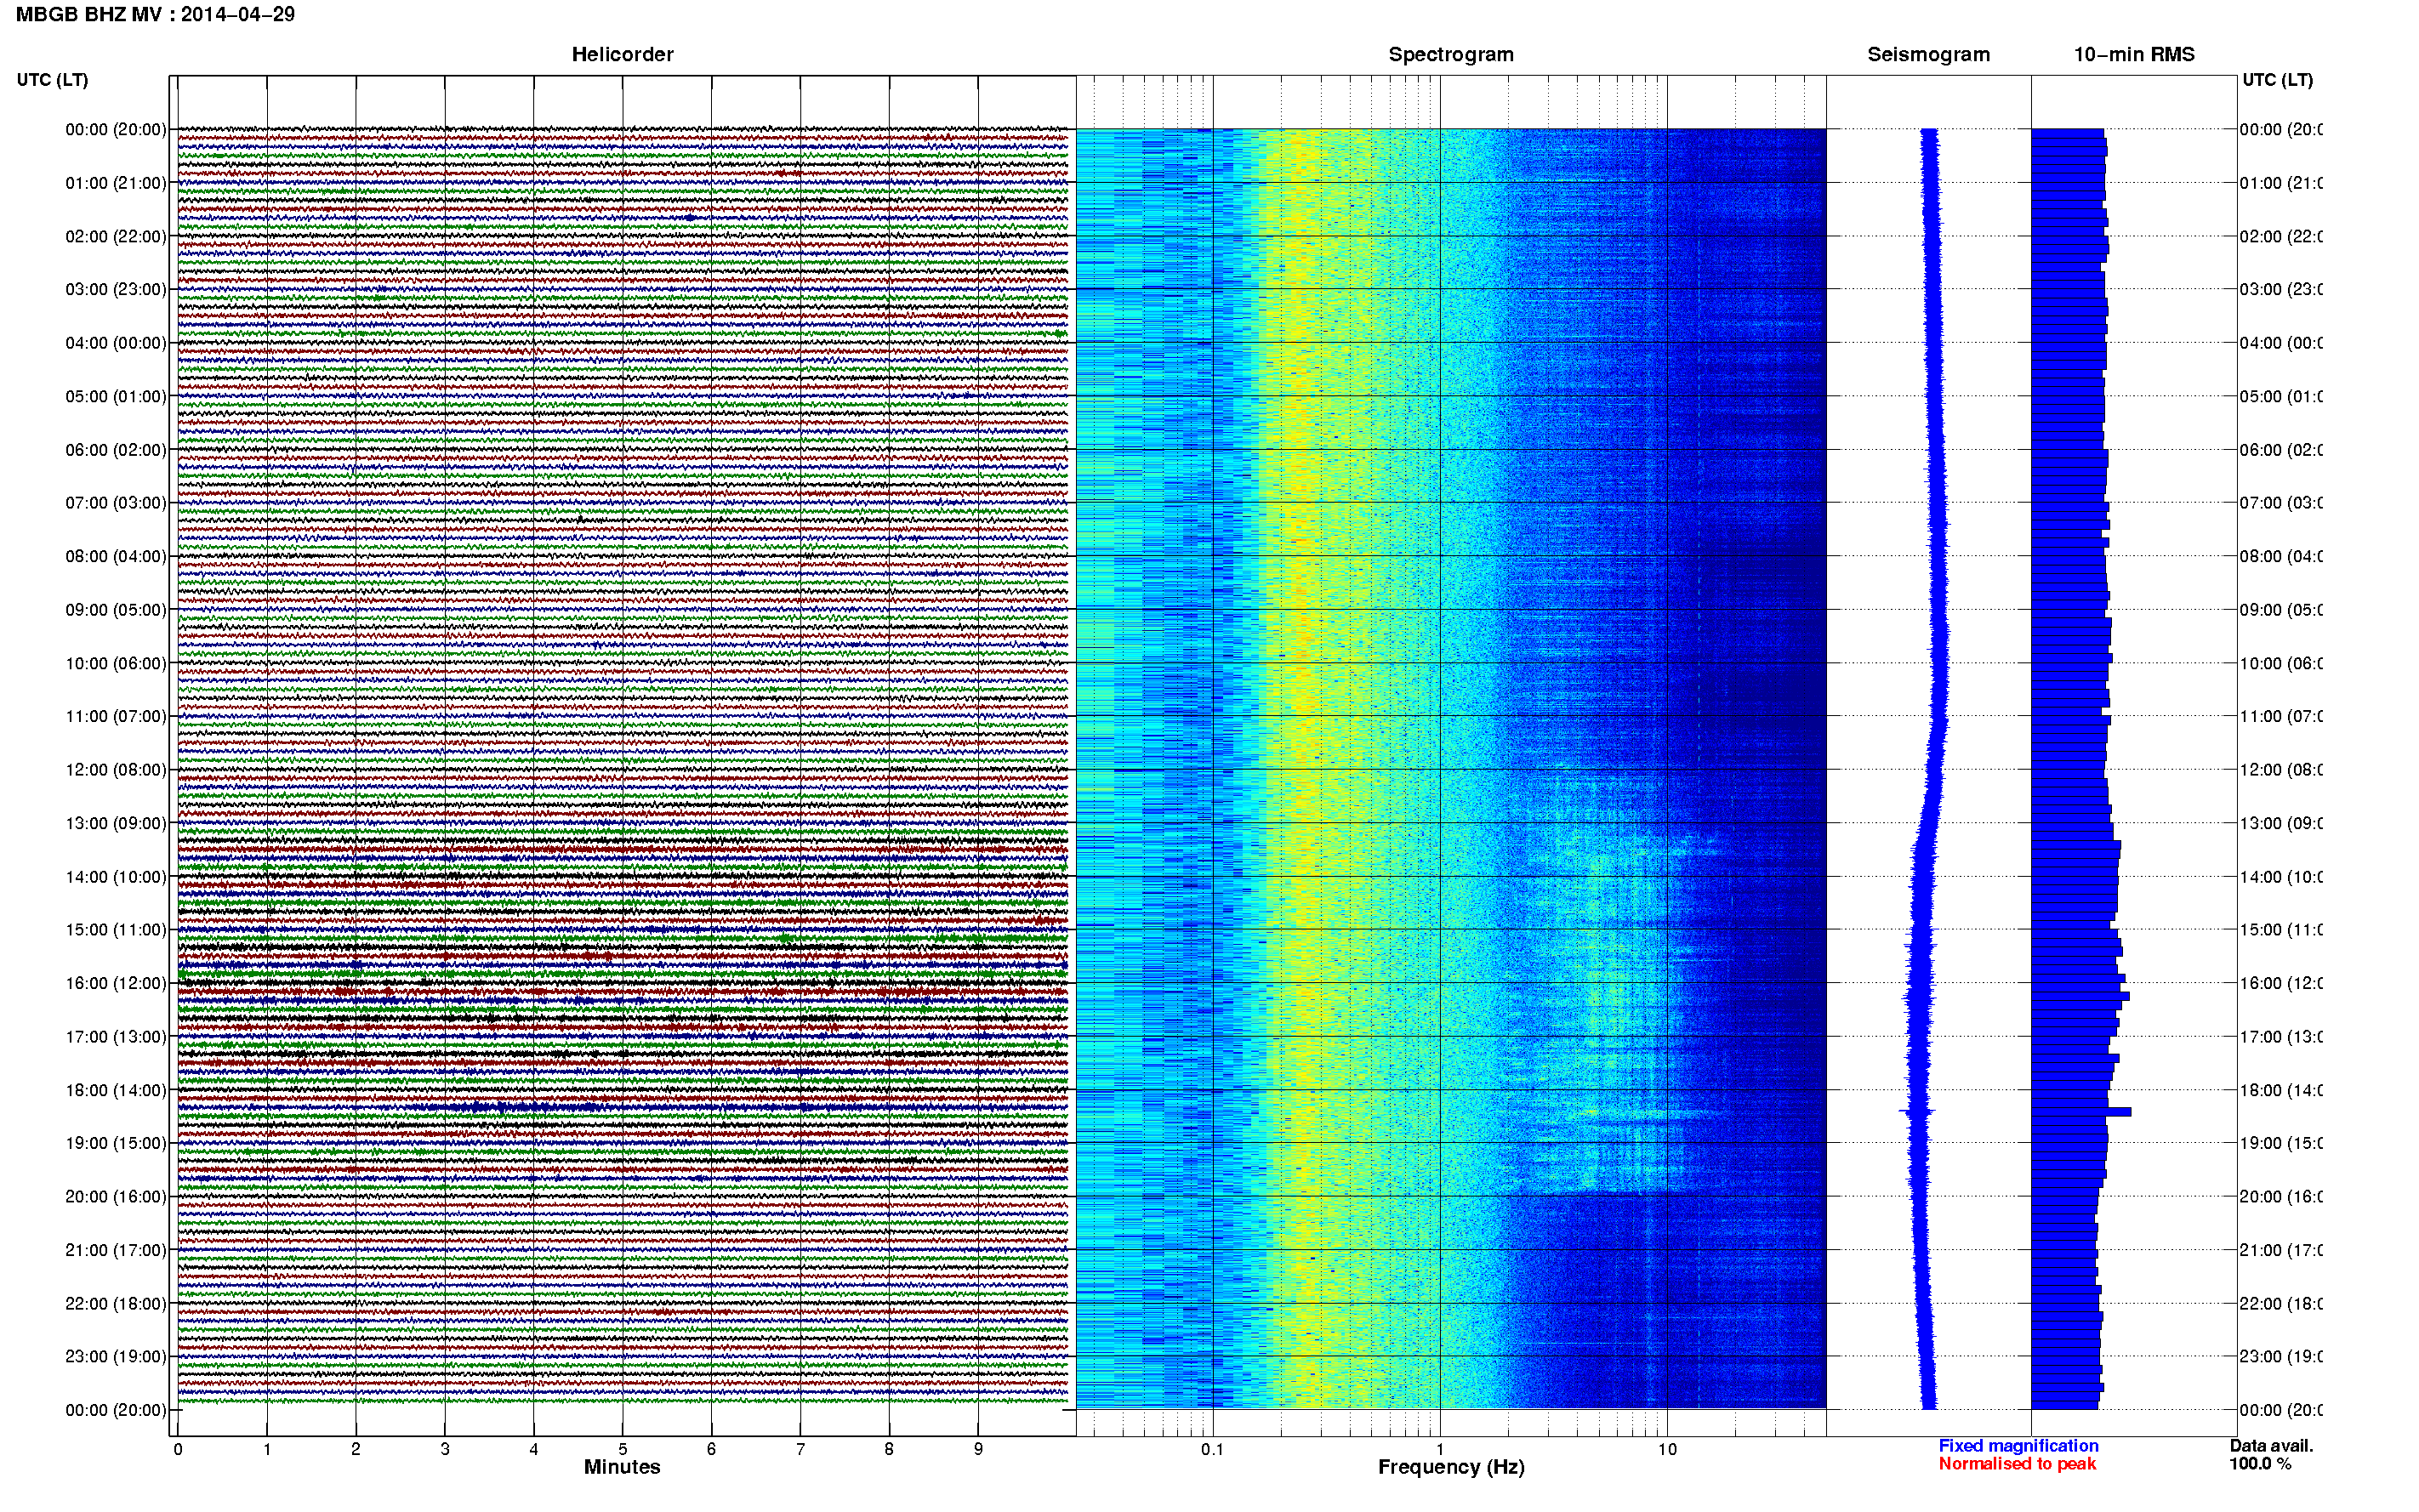
Task: Click the "Minutes" axis title under helicorder
Action: (x=622, y=1467)
